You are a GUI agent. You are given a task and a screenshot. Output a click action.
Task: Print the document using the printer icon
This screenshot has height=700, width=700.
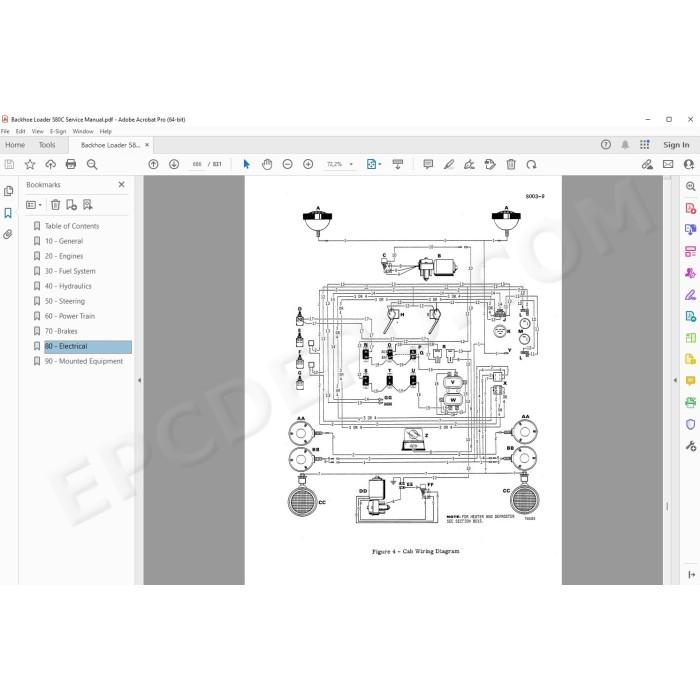coord(71,164)
